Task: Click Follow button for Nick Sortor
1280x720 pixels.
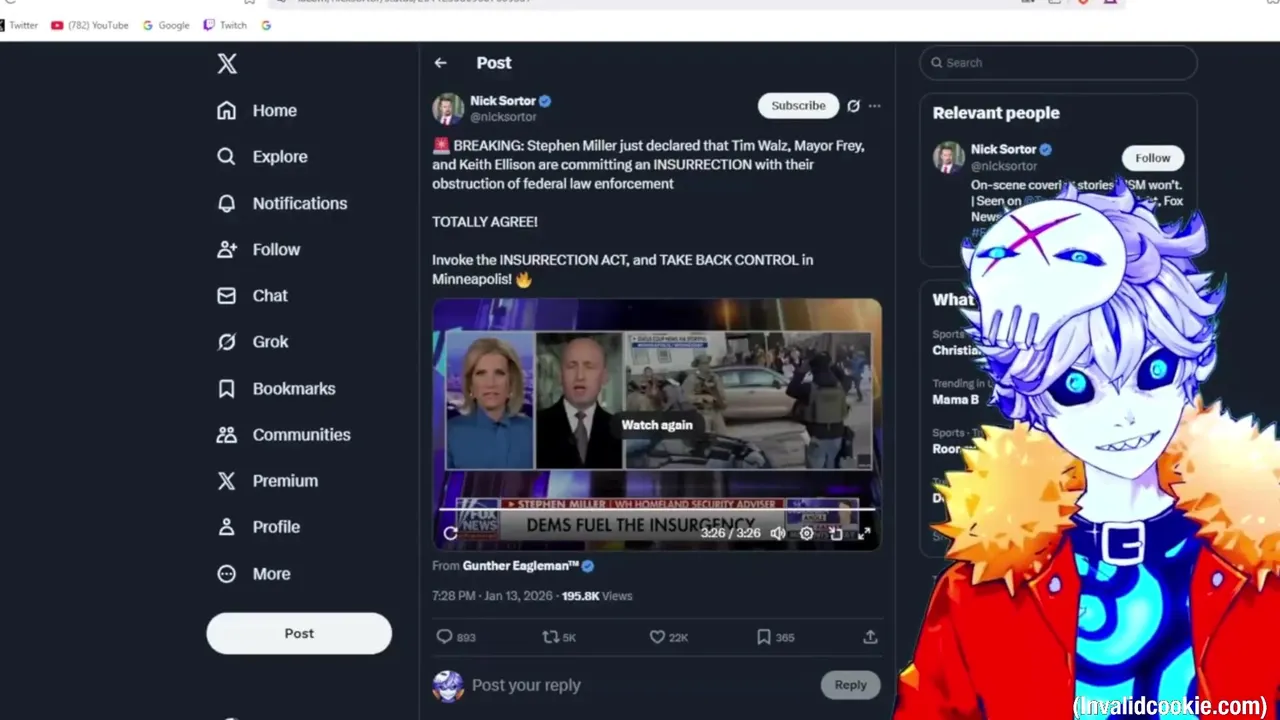Action: 1152,158
